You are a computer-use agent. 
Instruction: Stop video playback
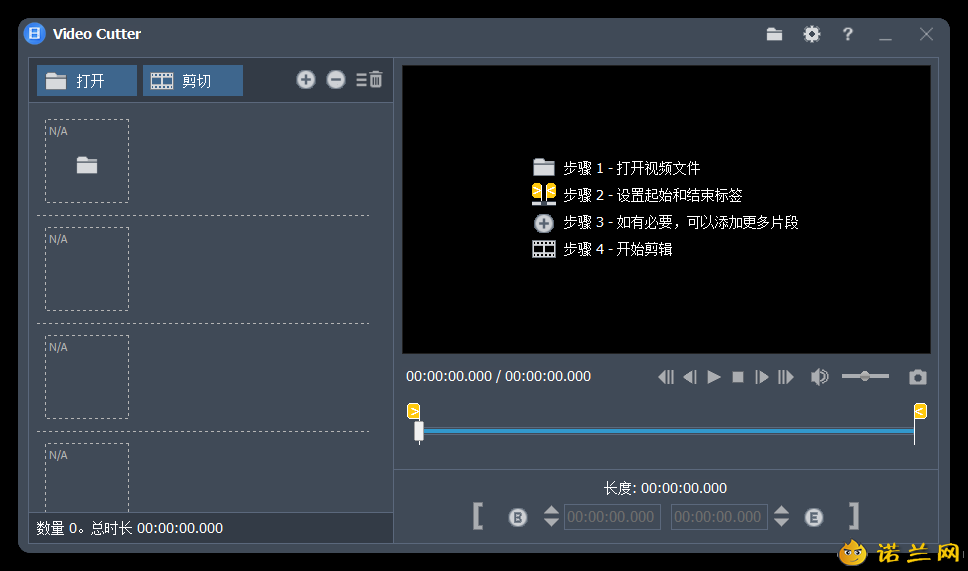point(738,377)
